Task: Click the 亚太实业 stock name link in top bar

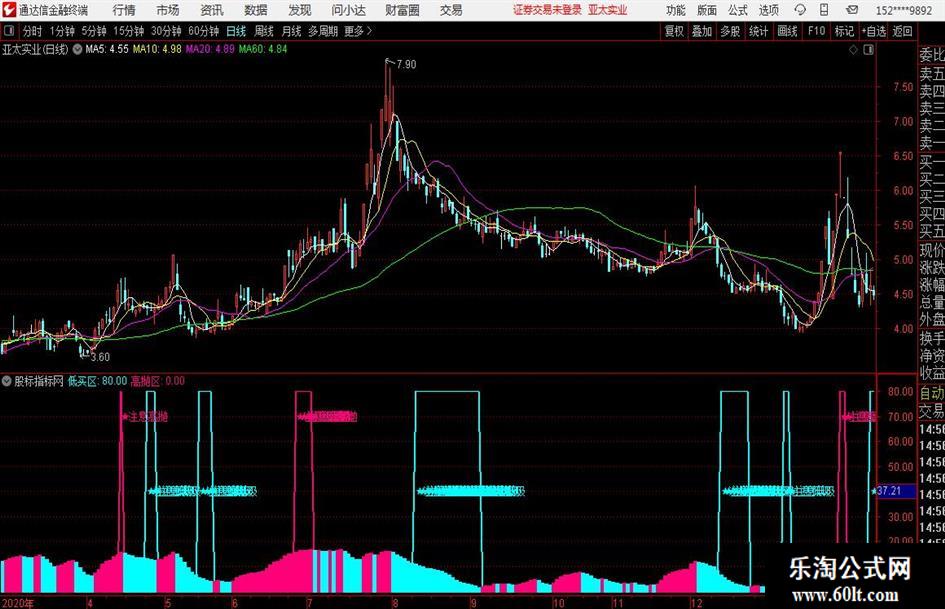Action: tap(608, 10)
